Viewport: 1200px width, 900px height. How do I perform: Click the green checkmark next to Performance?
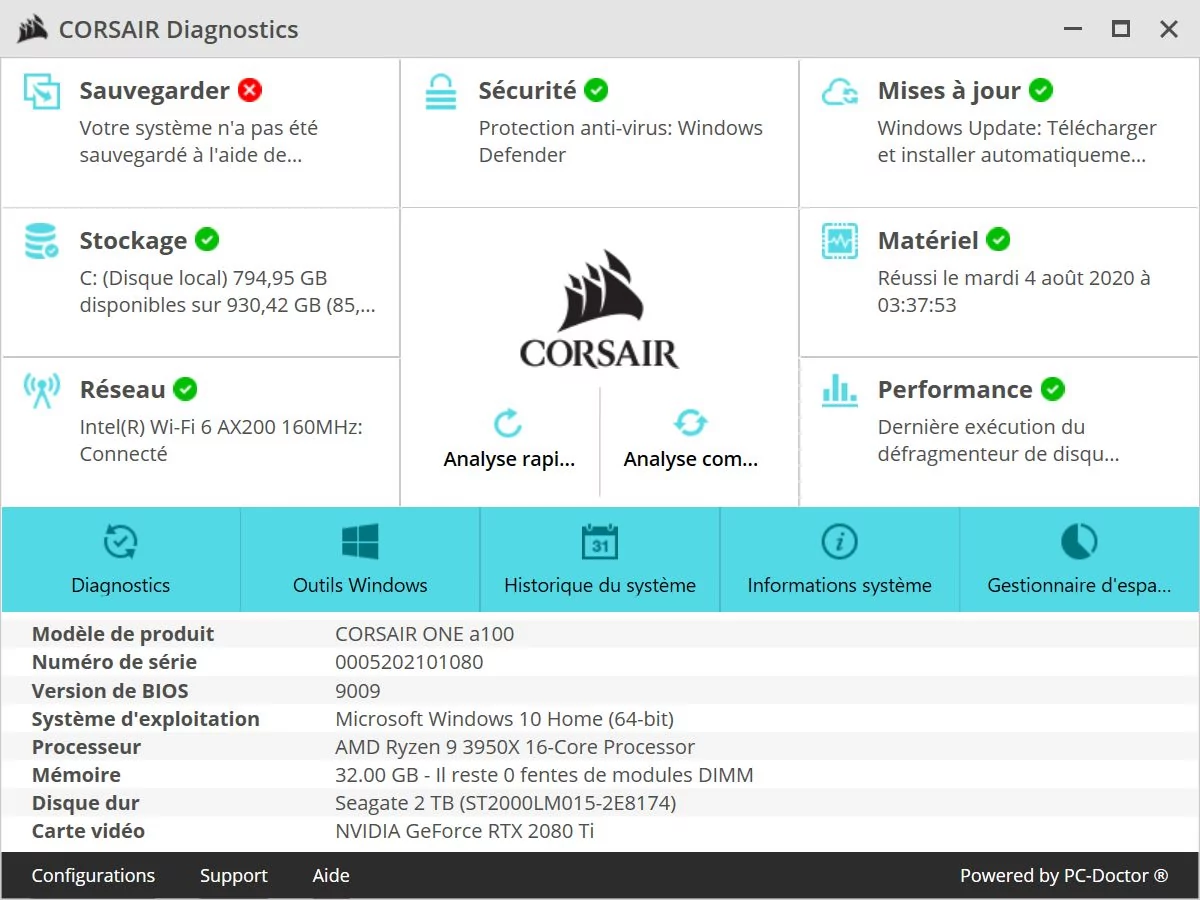click(1052, 389)
